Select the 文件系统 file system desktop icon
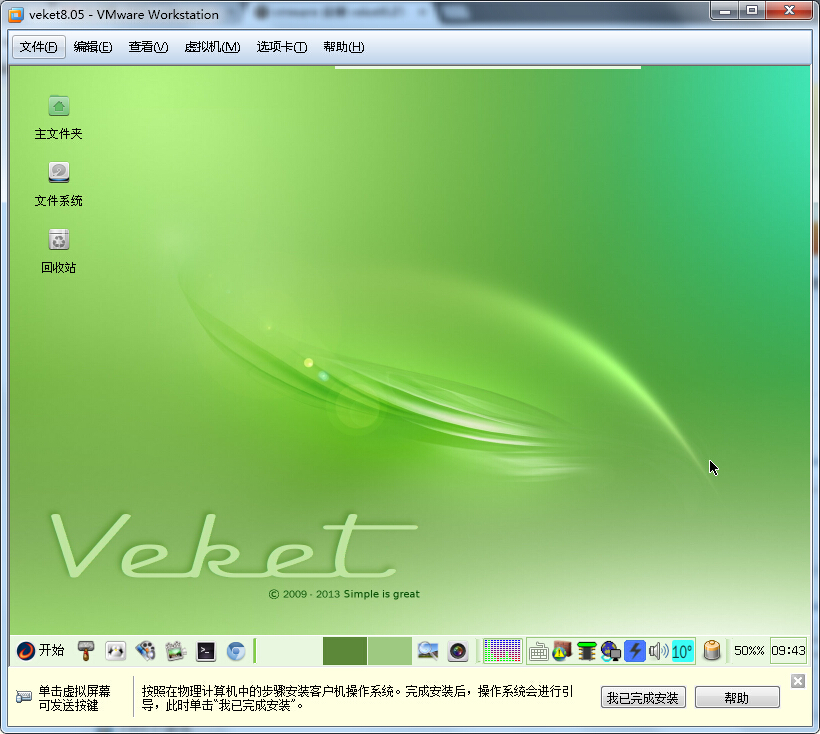Screen dimensions: 820x734 59,185
